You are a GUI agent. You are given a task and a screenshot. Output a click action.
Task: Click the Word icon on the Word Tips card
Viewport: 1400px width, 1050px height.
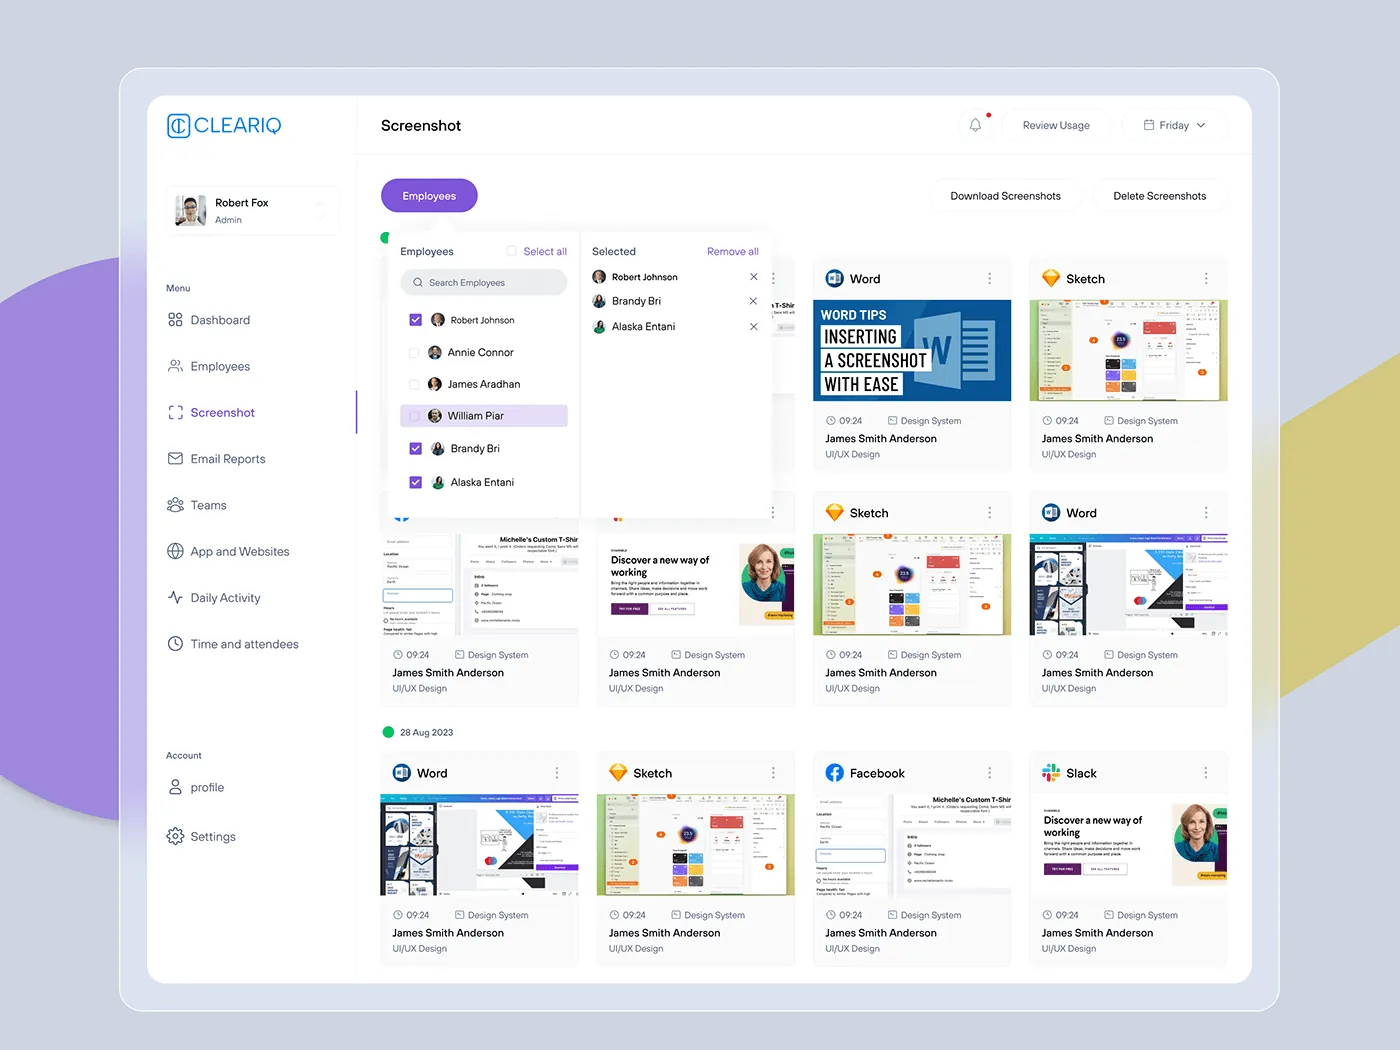(x=833, y=278)
